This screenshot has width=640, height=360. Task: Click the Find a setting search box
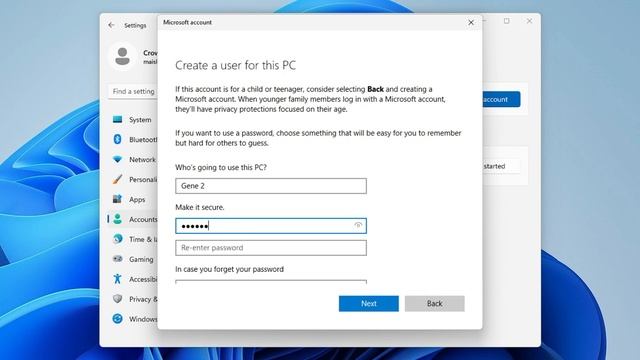pos(133,91)
